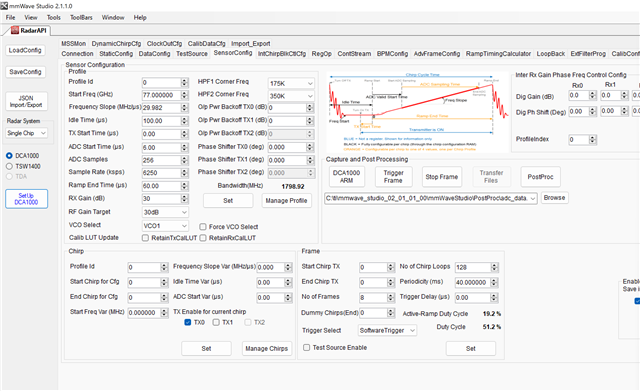This screenshot has height=391, width=640.
Task: Click the Trigger Delay (µs) field
Action: (473, 298)
